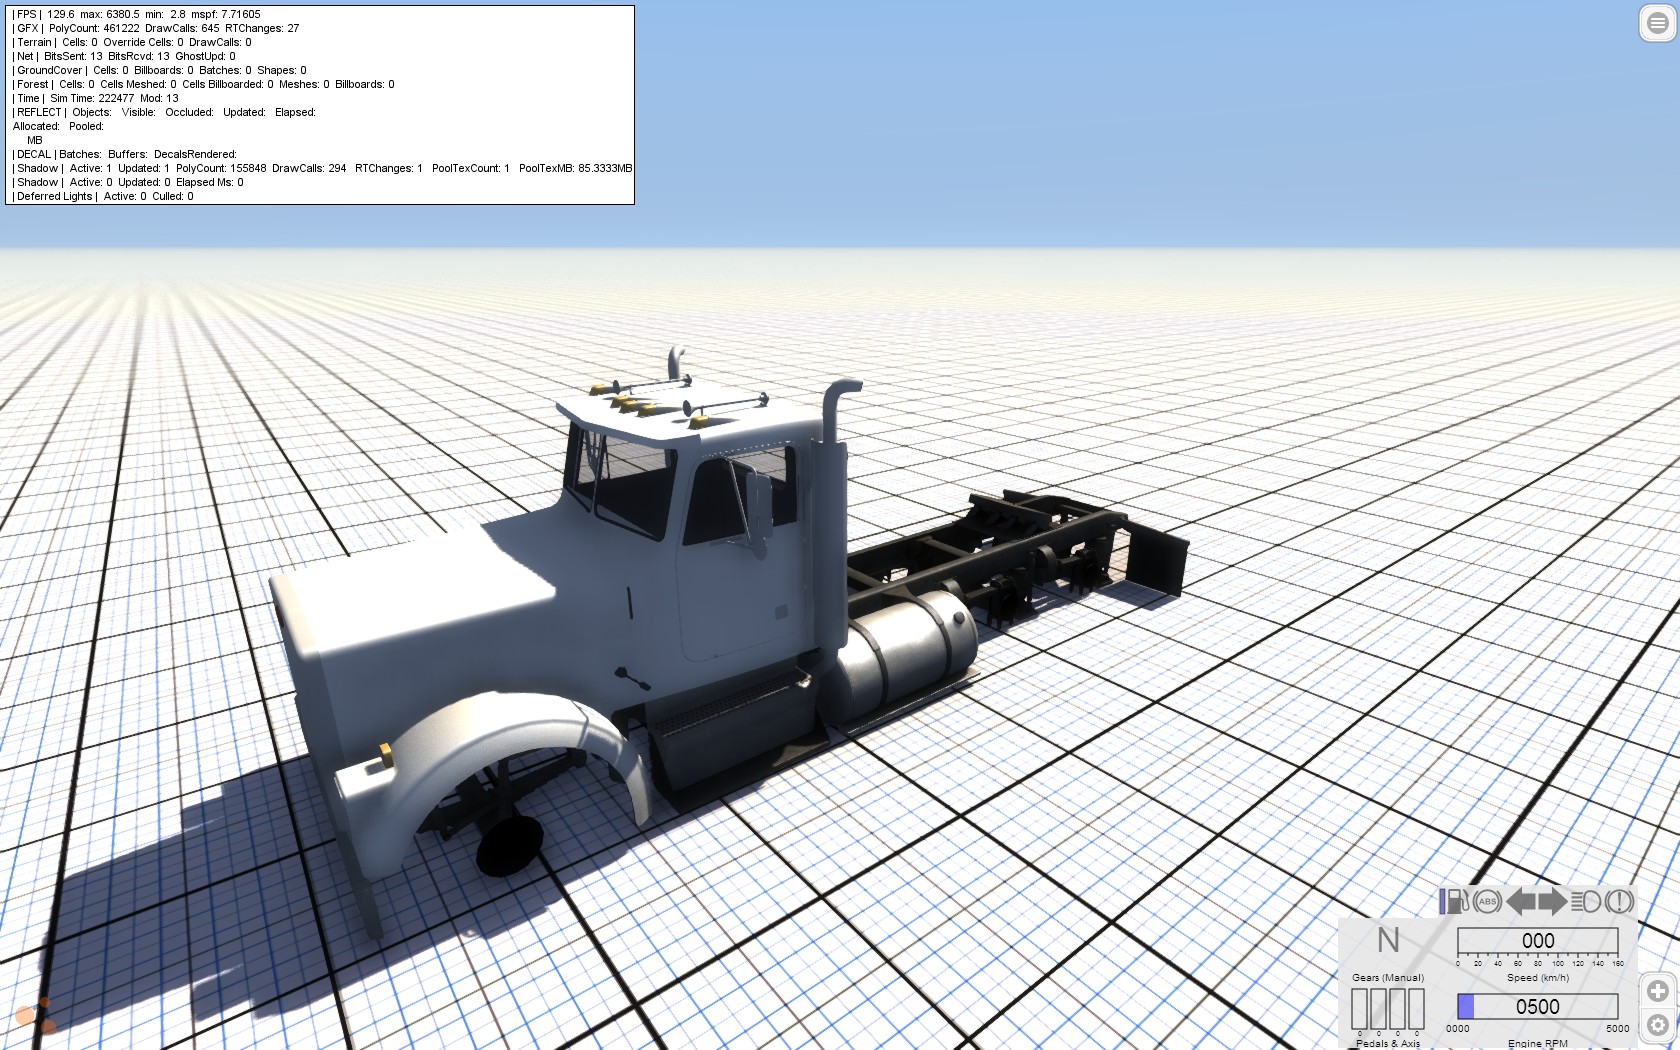The width and height of the screenshot is (1680, 1050).
Task: Click the FPS line in debug stats
Action: [136, 14]
